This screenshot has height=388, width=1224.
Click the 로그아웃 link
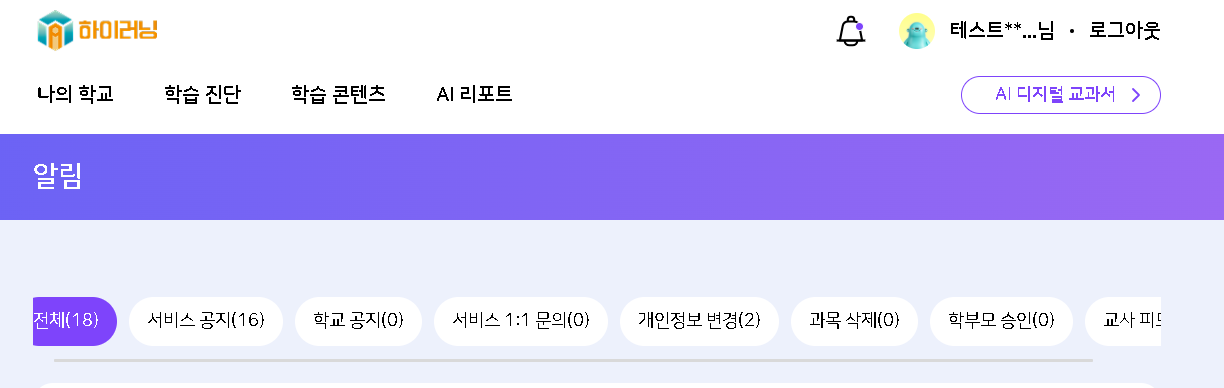click(x=1125, y=31)
